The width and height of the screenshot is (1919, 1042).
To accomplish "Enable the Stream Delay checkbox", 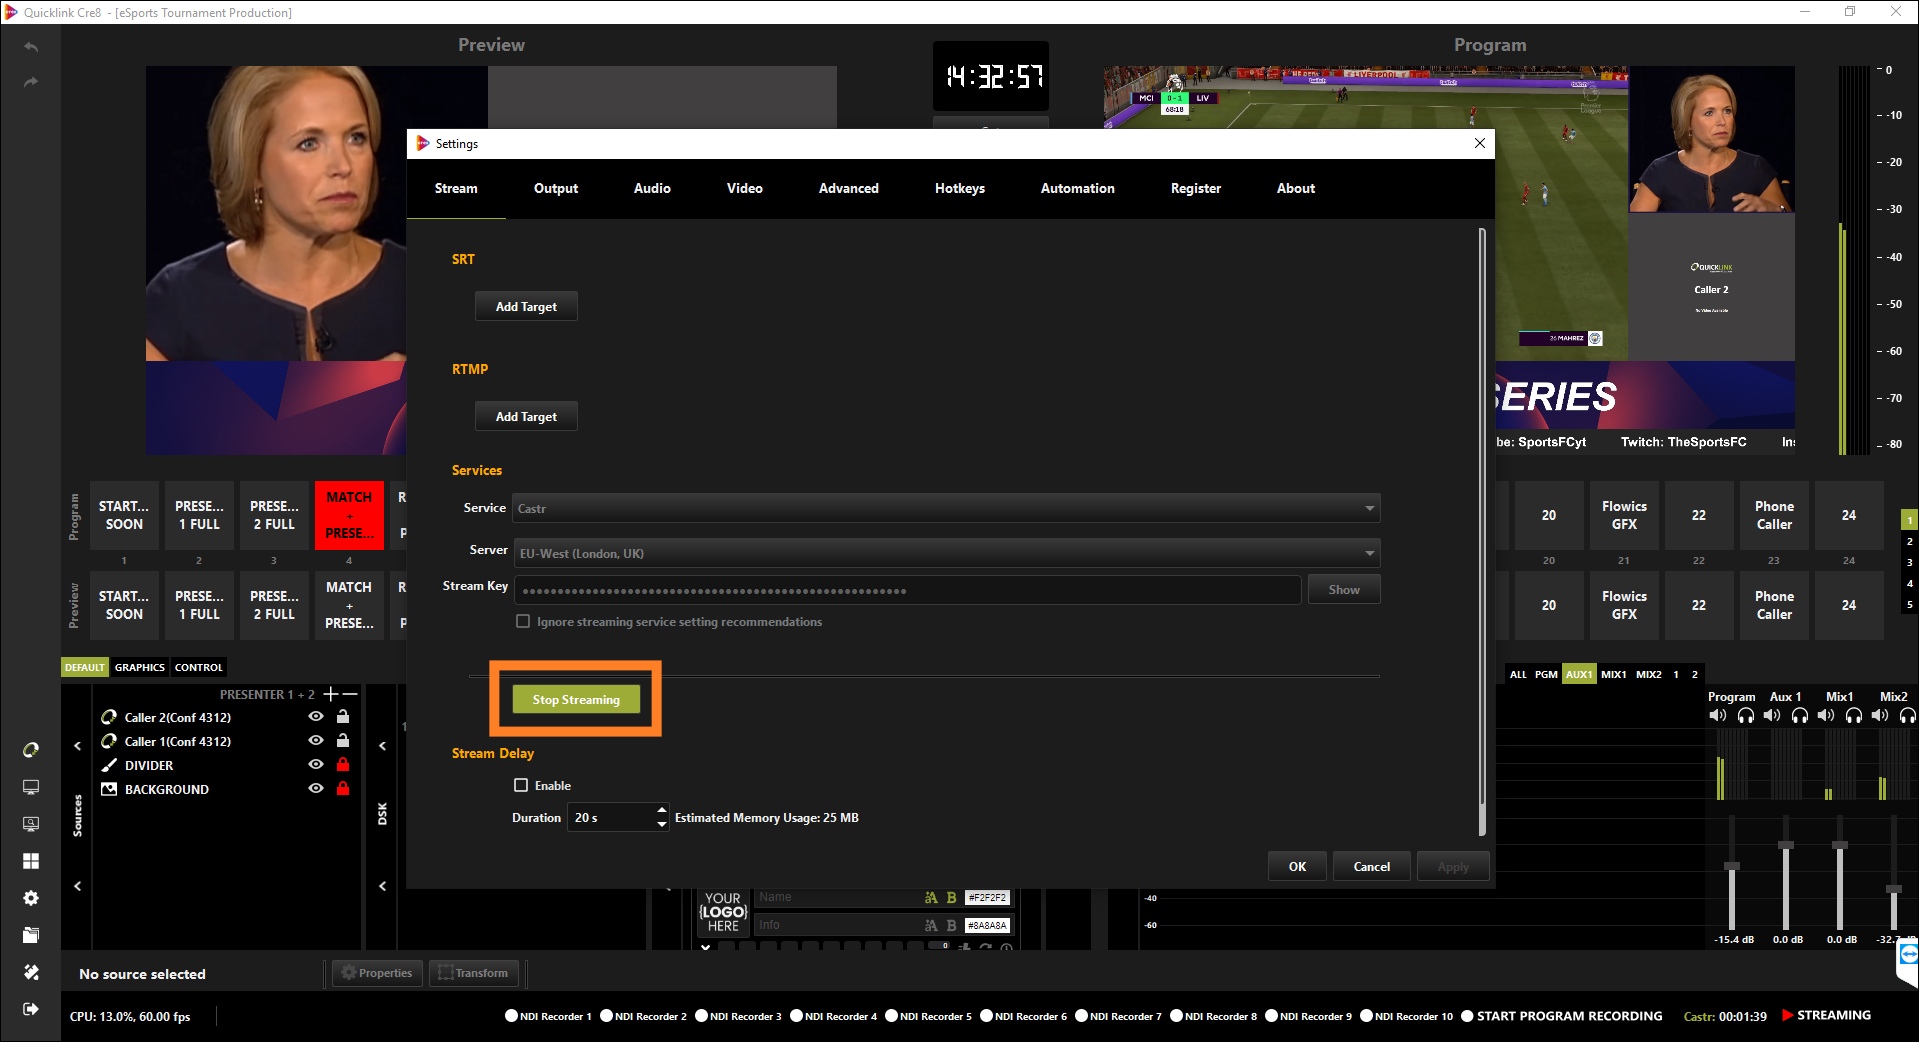I will pos(521,785).
